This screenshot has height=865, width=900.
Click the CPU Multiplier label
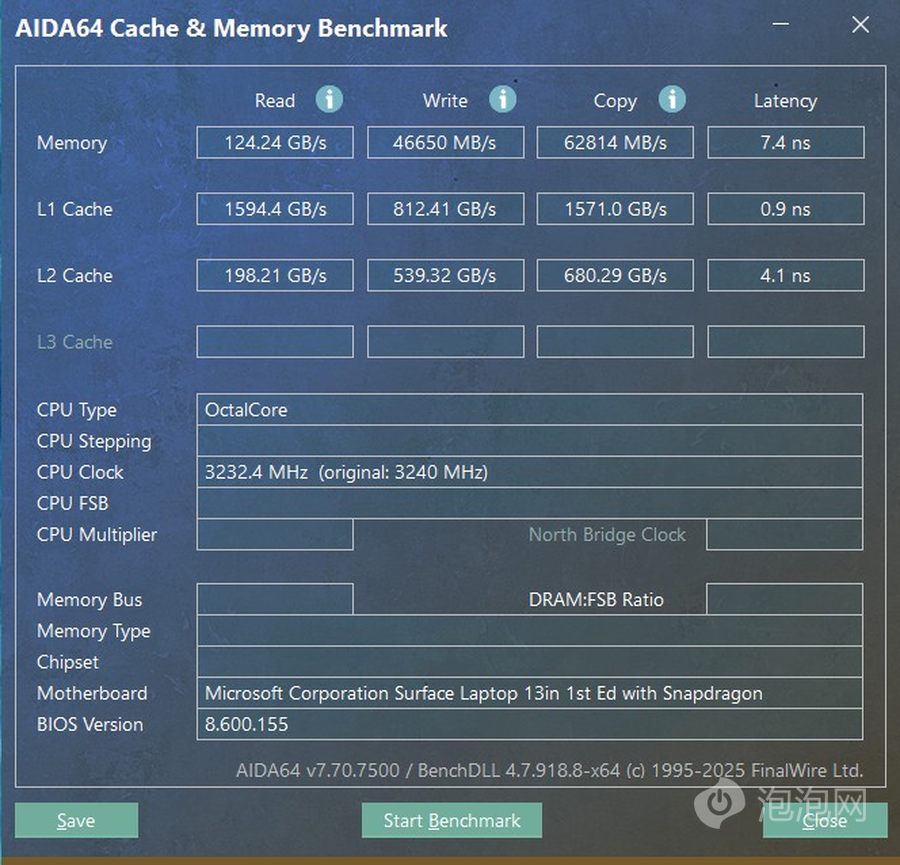(x=97, y=535)
